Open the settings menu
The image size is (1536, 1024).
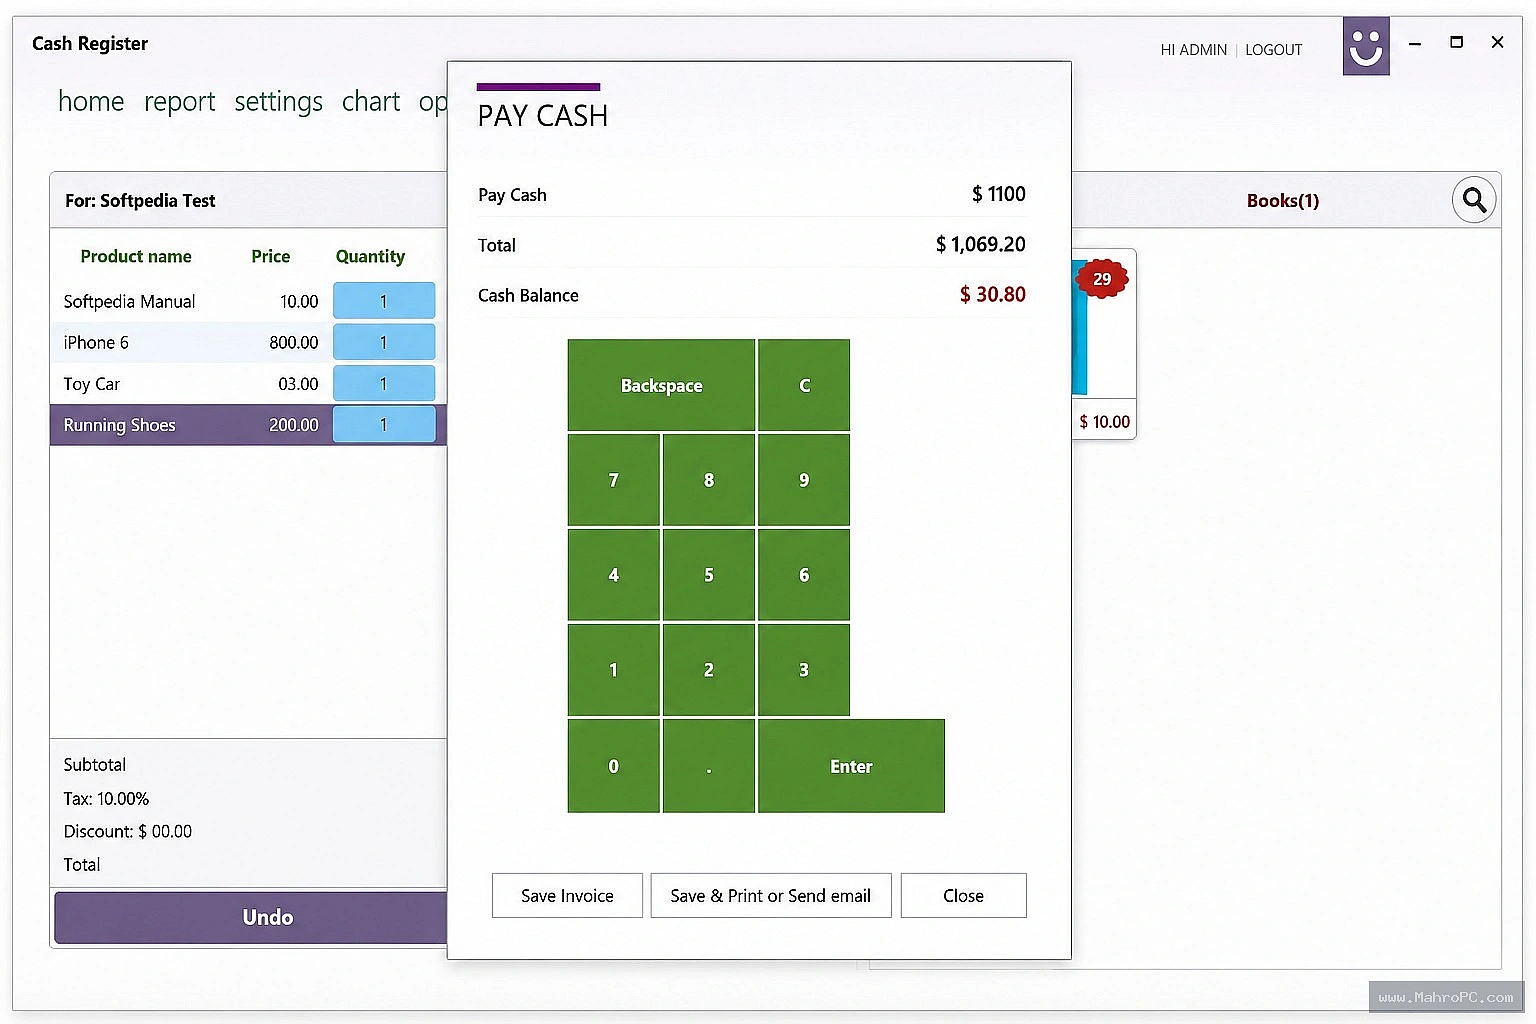[x=279, y=102]
